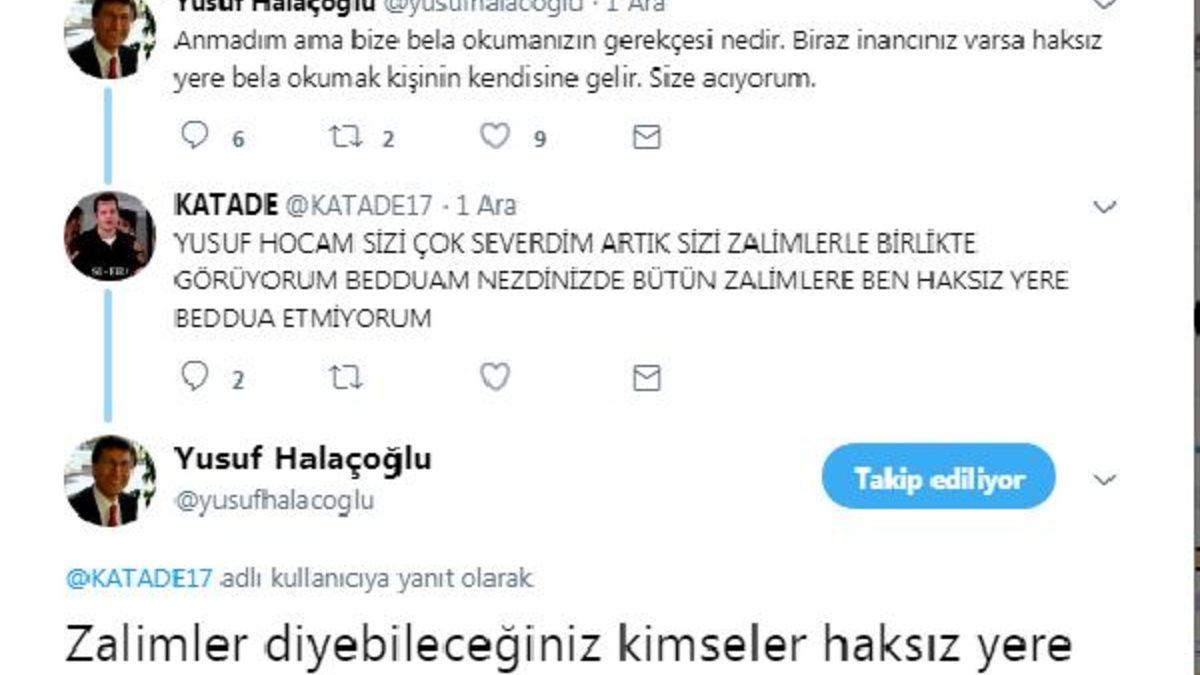Open dropdown chevron on KATADE tweet

1104,207
